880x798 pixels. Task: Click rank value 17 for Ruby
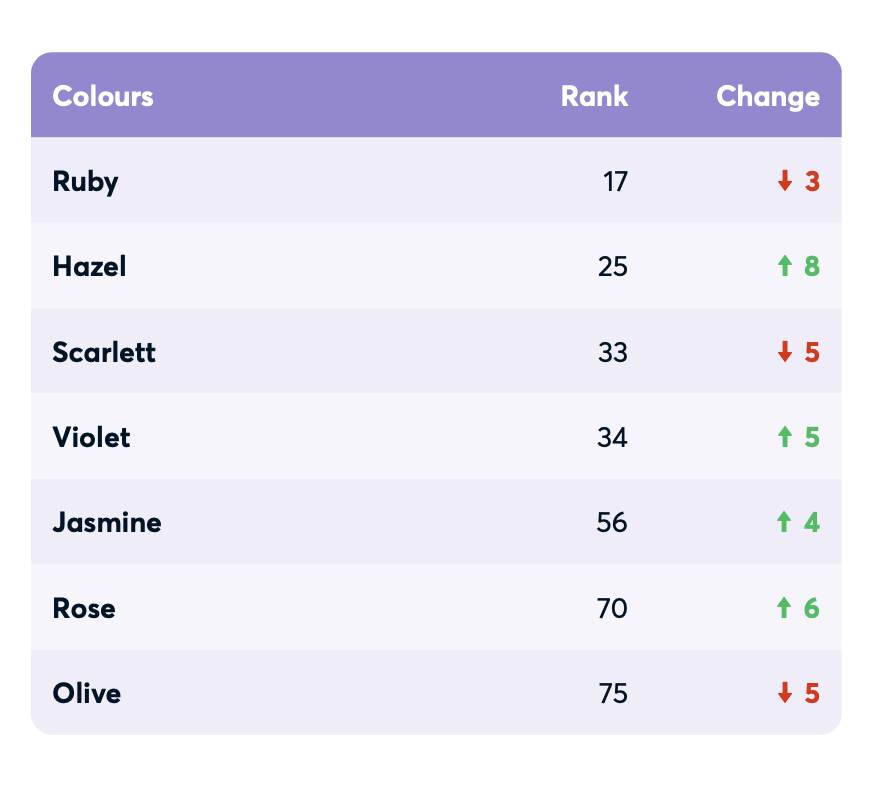tap(616, 182)
